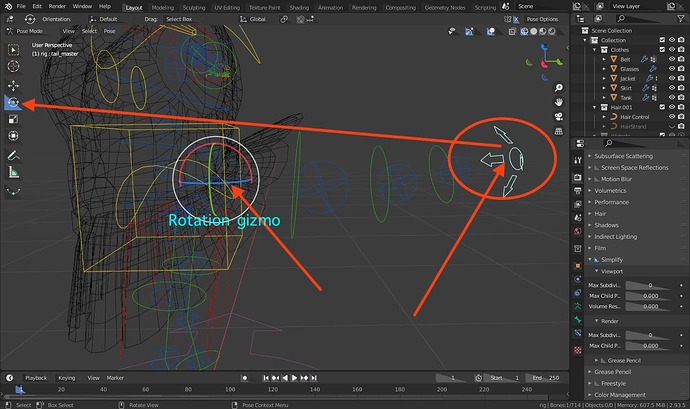The image size is (690, 409).
Task: Show the hidden HairStrand object
Action: (x=672, y=126)
